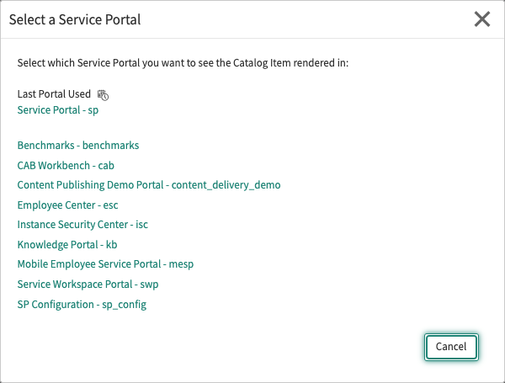
Task: Click the Select a Service Portal title
Action: [x=75, y=20]
